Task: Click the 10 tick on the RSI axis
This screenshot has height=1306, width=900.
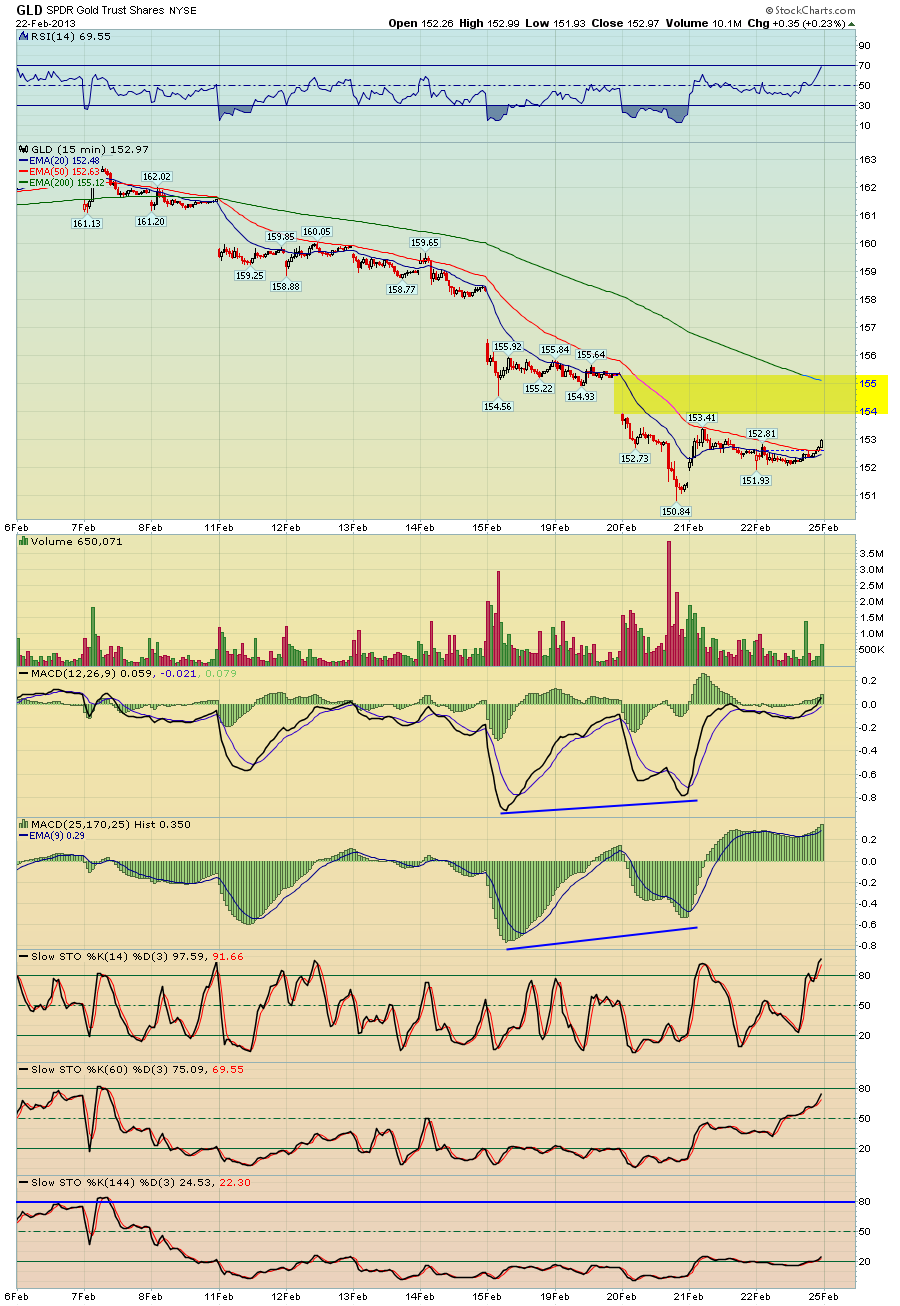Action: pyautogui.click(x=865, y=125)
